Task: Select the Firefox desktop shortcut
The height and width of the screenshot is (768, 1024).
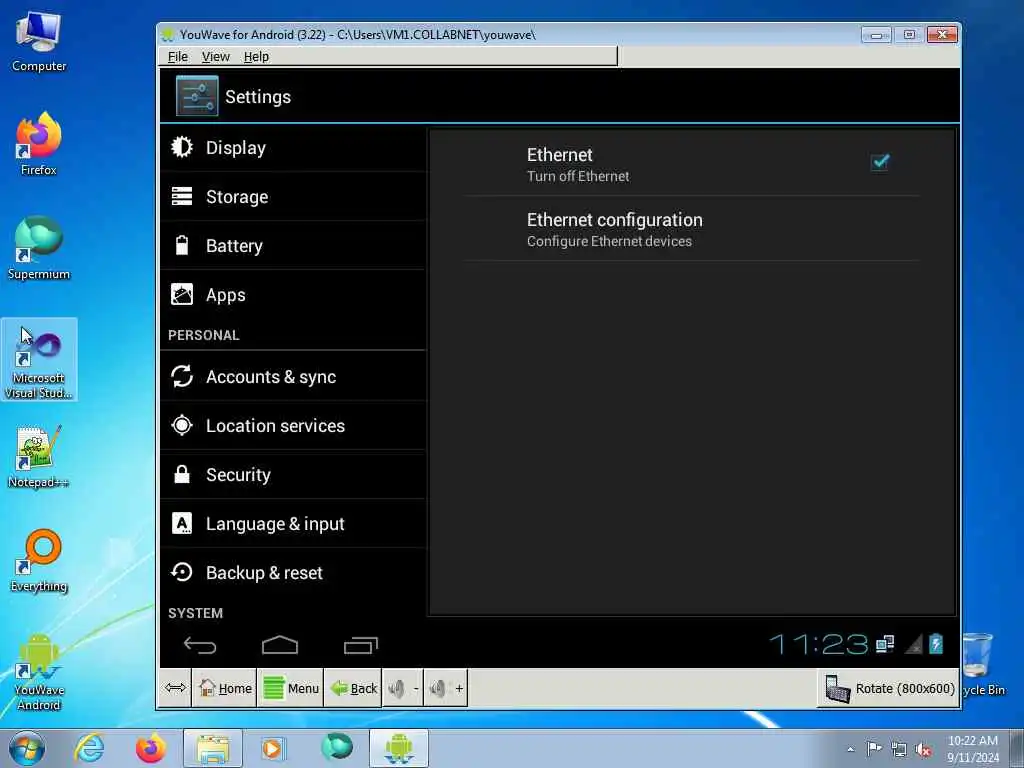Action: click(39, 145)
